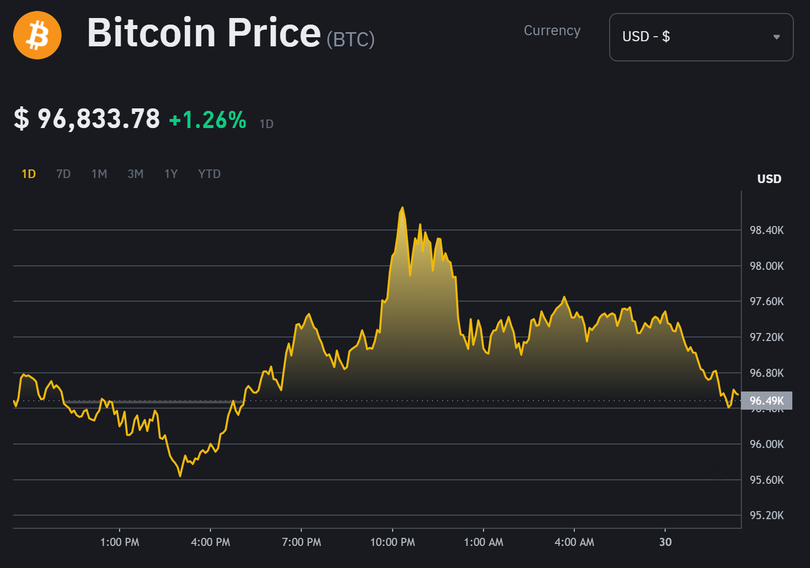The height and width of the screenshot is (568, 810).
Task: View the YTD price chart
Action: point(209,174)
